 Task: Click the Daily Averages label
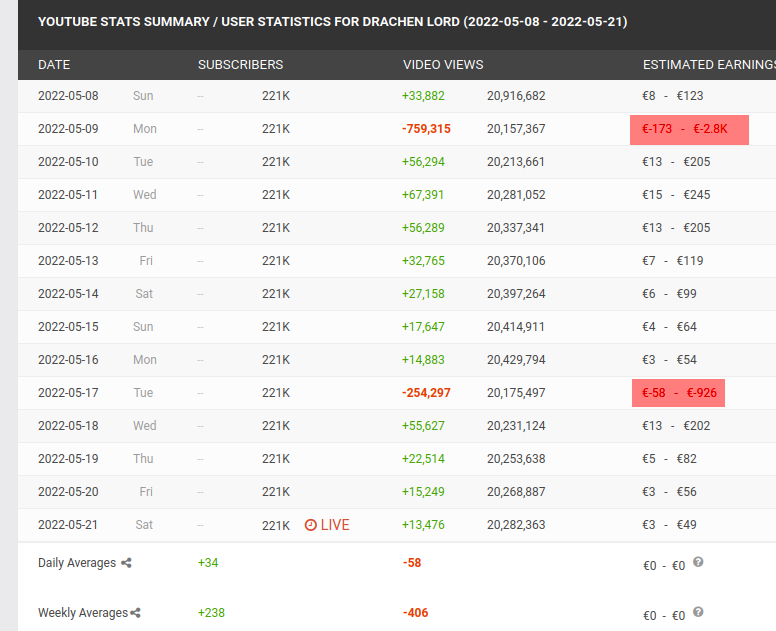point(77,563)
